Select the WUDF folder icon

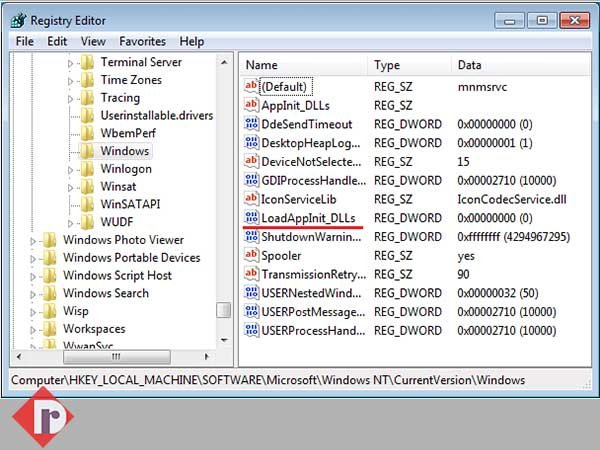point(87,222)
